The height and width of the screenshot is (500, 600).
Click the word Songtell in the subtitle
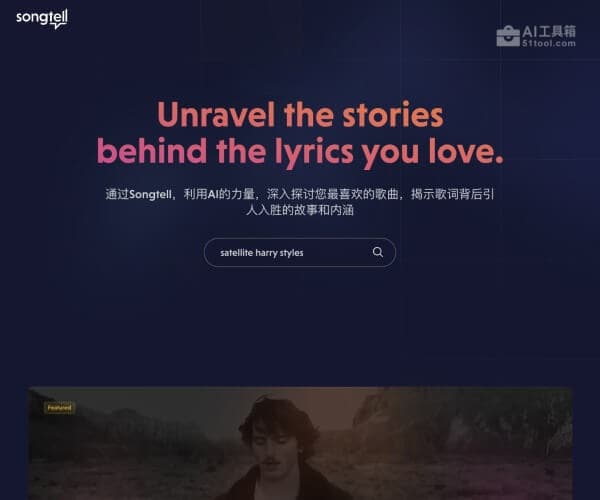pos(150,194)
